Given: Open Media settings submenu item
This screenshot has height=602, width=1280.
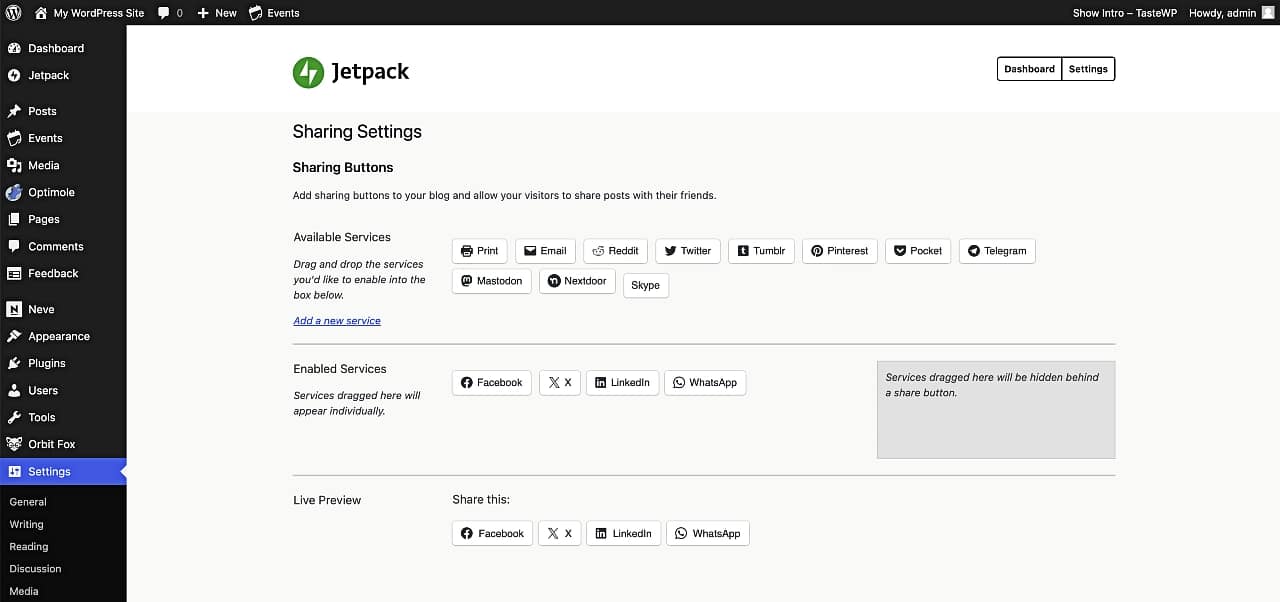Looking at the screenshot, I should [24, 591].
